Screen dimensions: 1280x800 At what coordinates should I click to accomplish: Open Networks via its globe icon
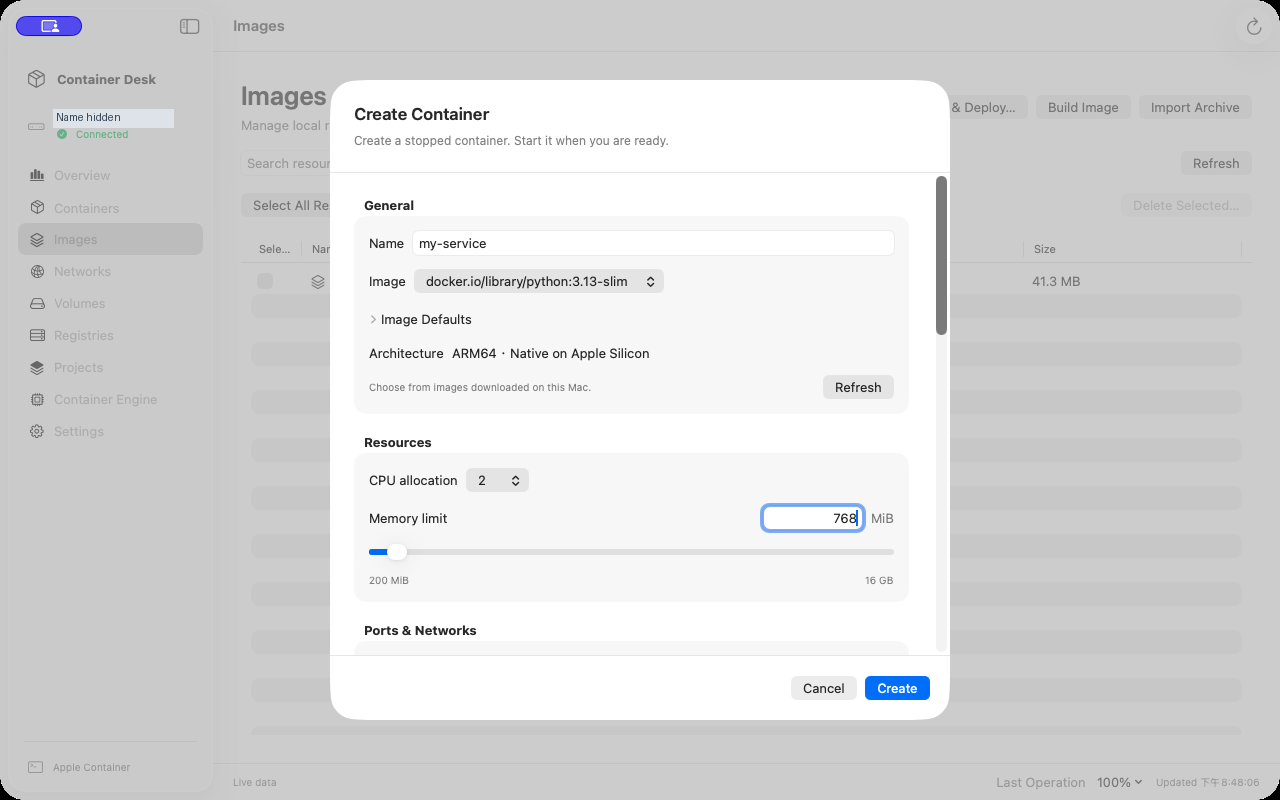37,272
